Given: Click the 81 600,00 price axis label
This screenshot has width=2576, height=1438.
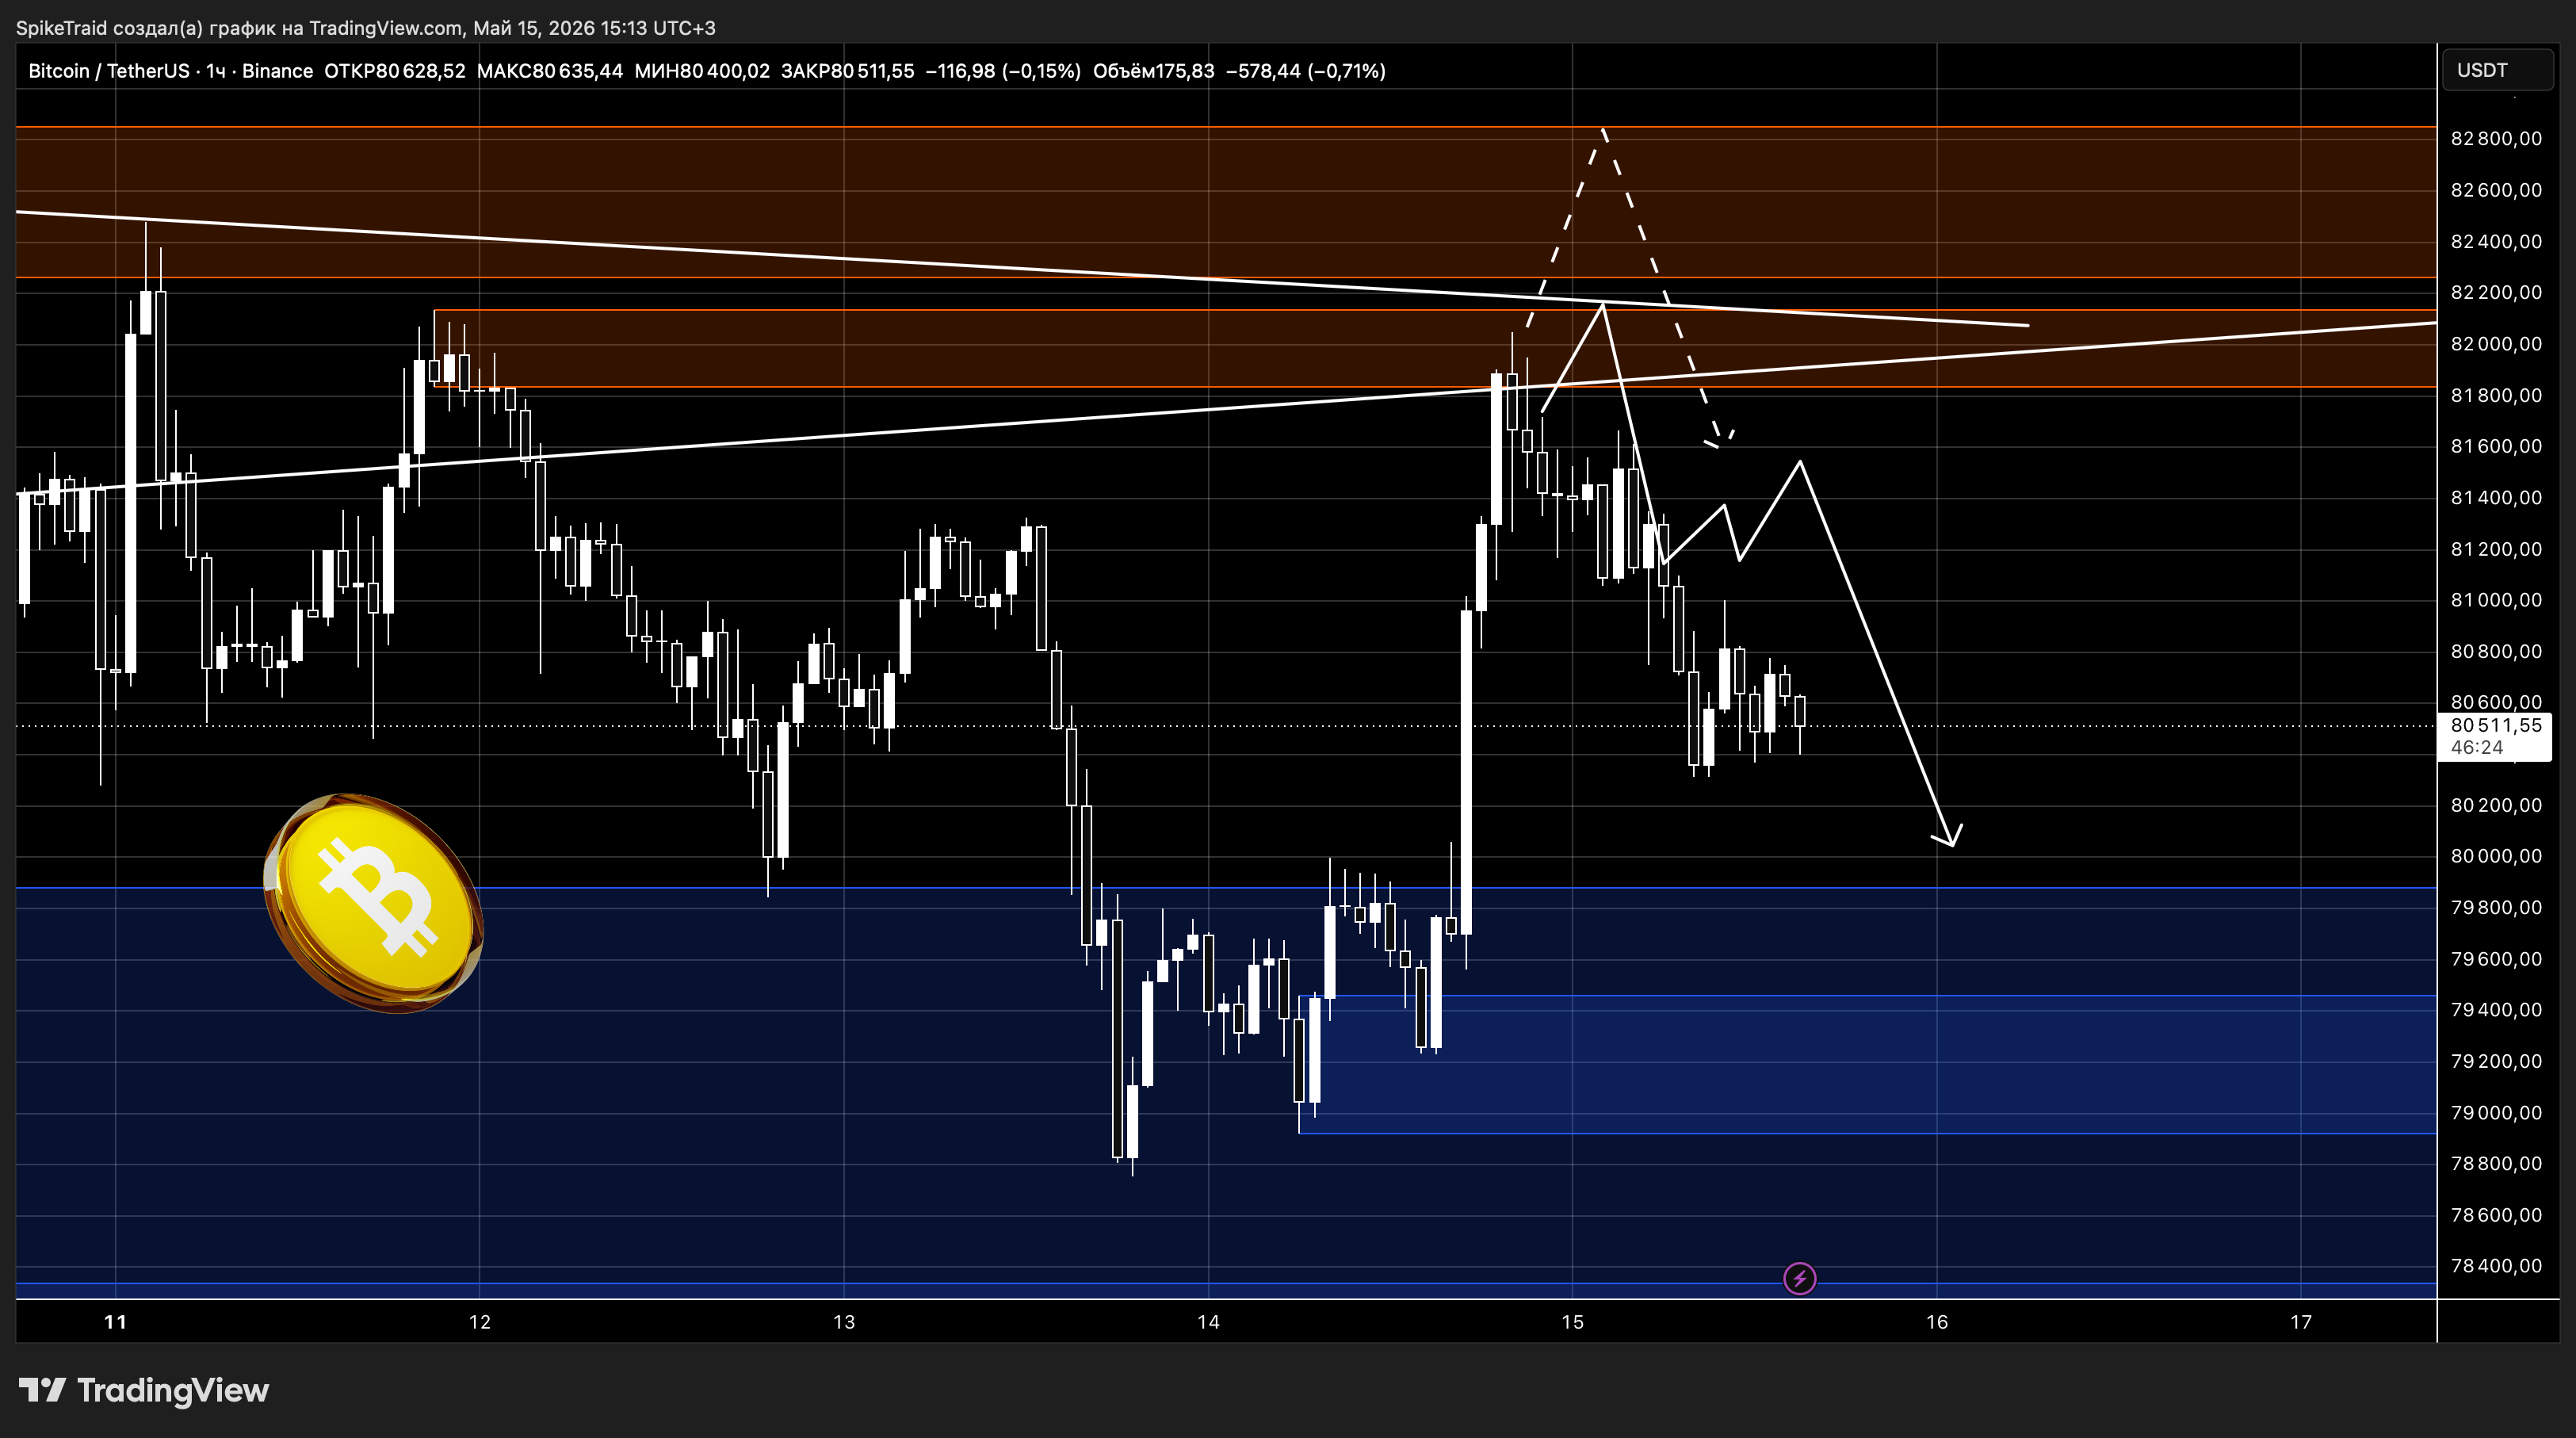Looking at the screenshot, I should (2496, 446).
